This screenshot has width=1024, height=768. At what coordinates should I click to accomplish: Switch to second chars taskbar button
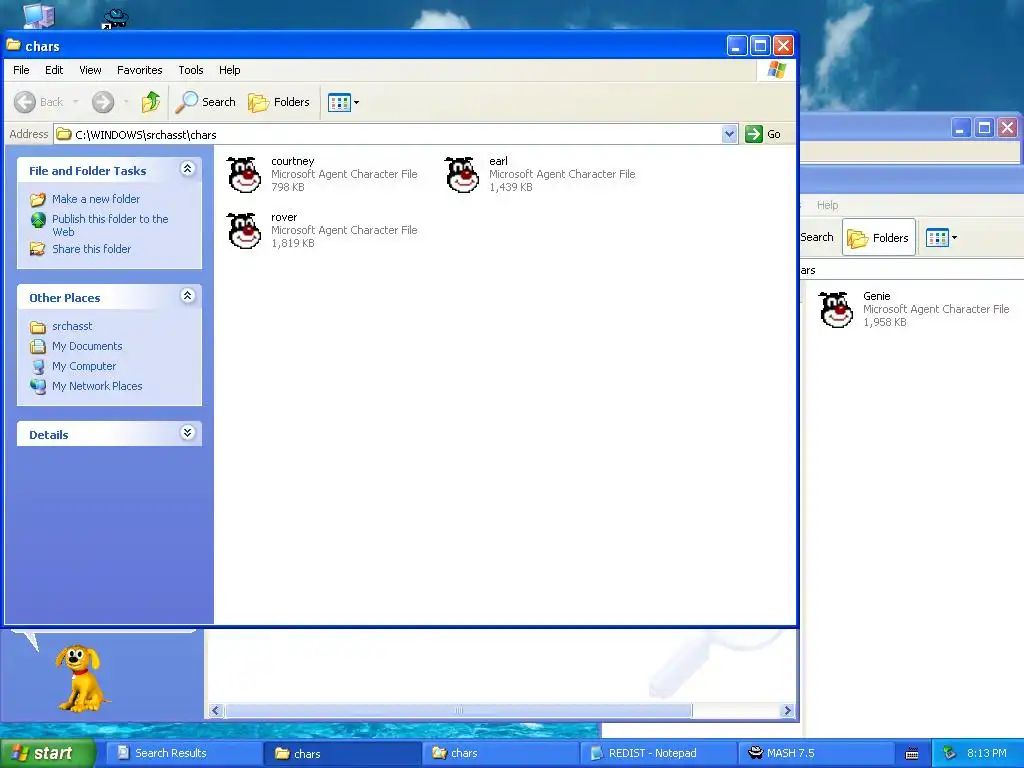tap(500, 754)
